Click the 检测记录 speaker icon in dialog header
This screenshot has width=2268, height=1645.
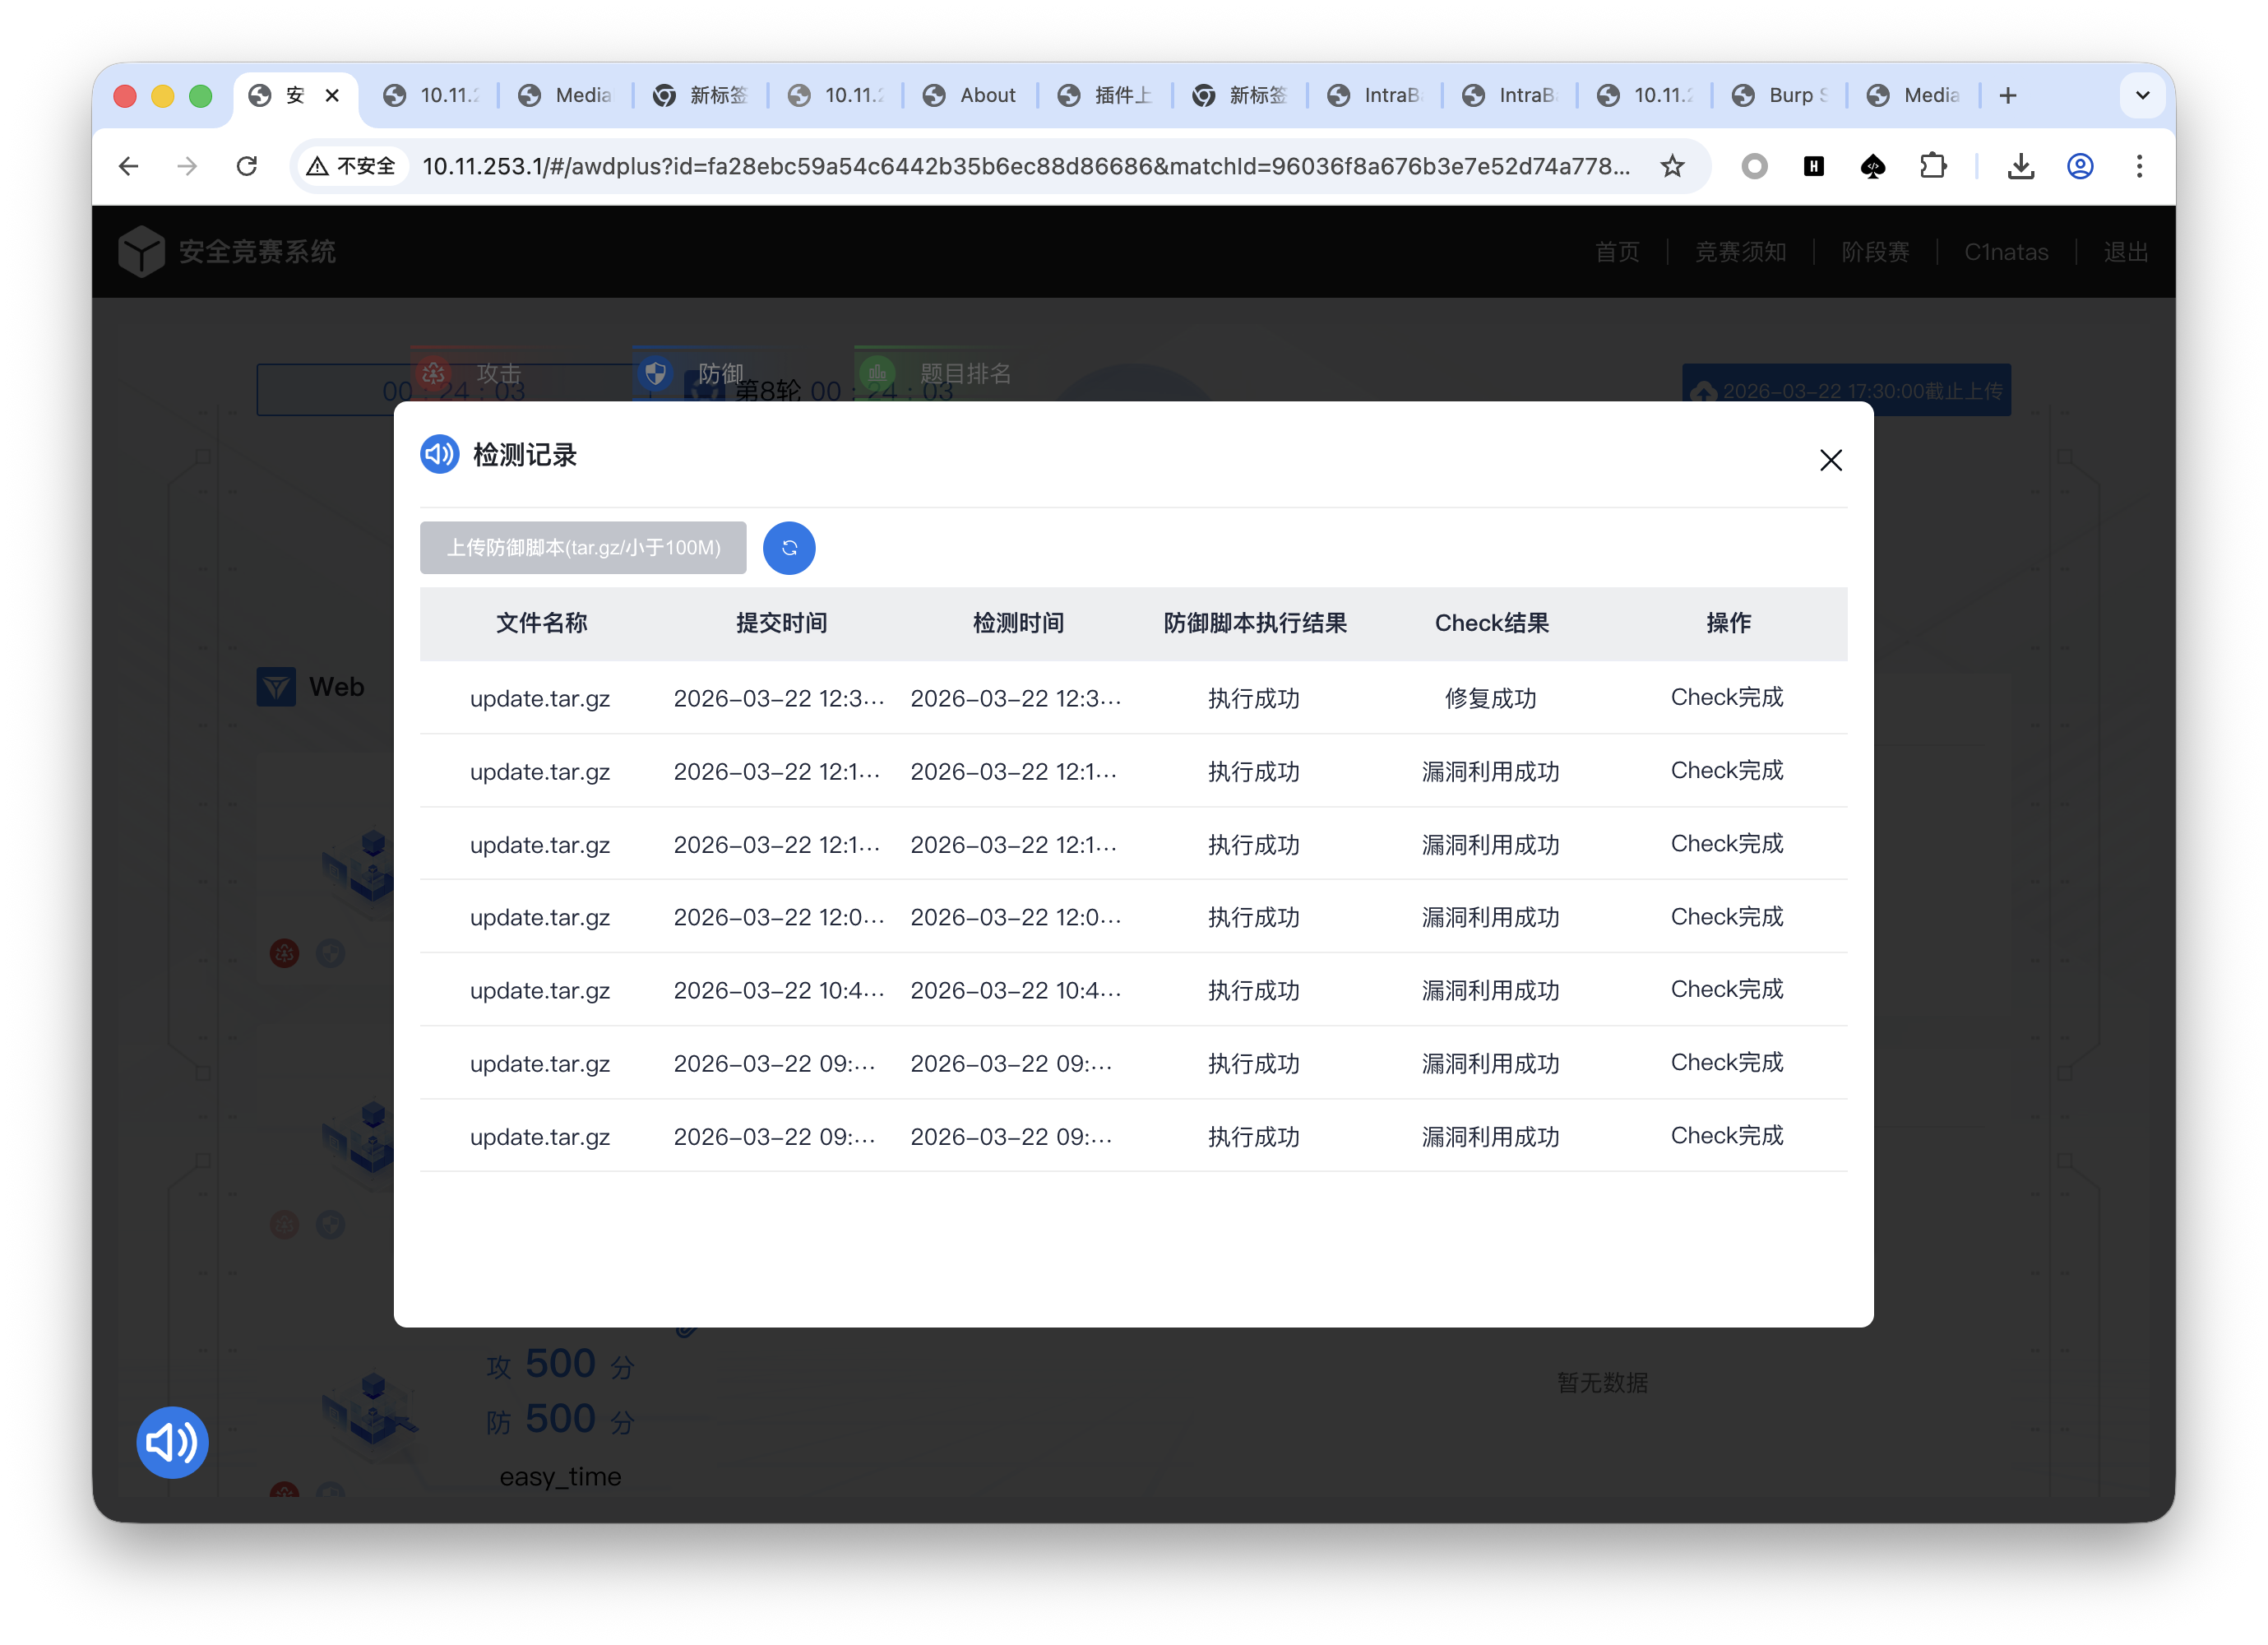[439, 455]
